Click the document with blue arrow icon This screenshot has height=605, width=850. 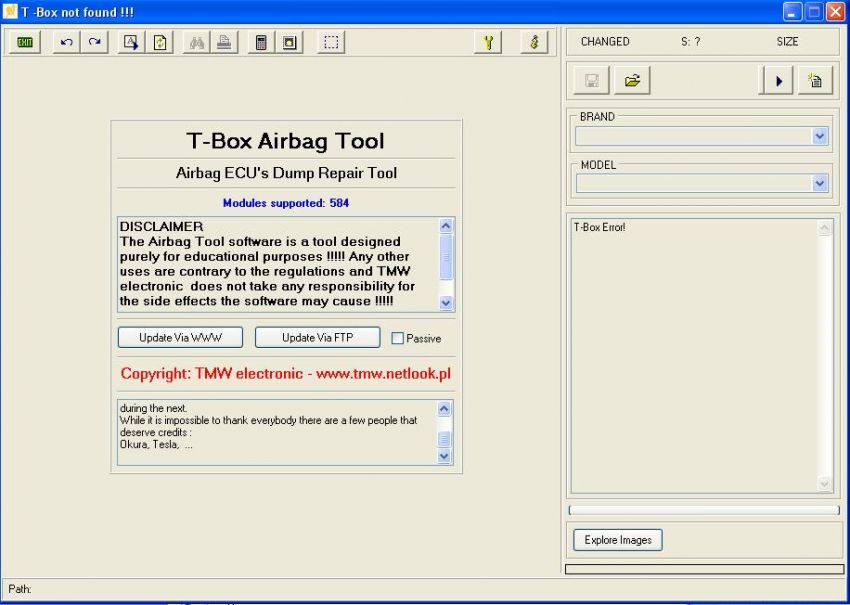click(131, 42)
